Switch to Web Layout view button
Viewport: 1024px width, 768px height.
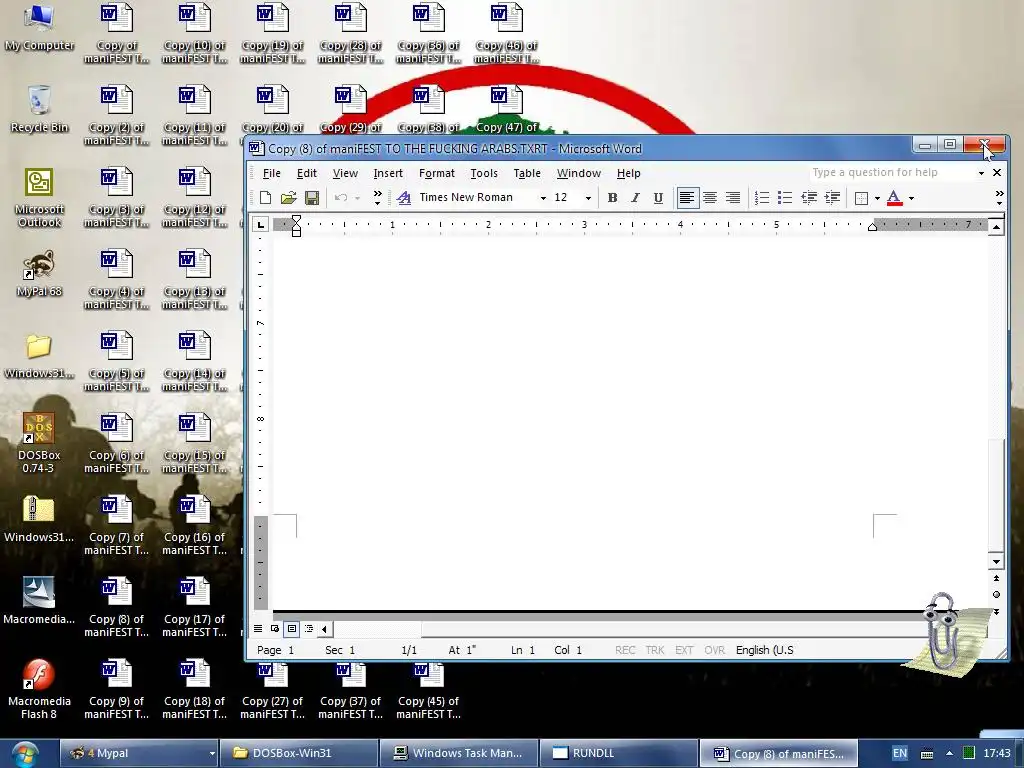click(x=275, y=629)
